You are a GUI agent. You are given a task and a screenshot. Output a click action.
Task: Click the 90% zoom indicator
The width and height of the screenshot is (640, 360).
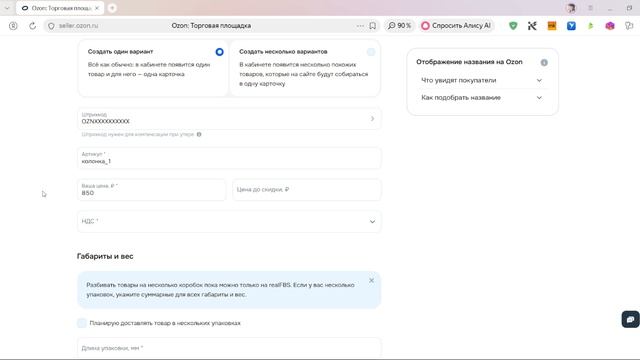point(399,26)
